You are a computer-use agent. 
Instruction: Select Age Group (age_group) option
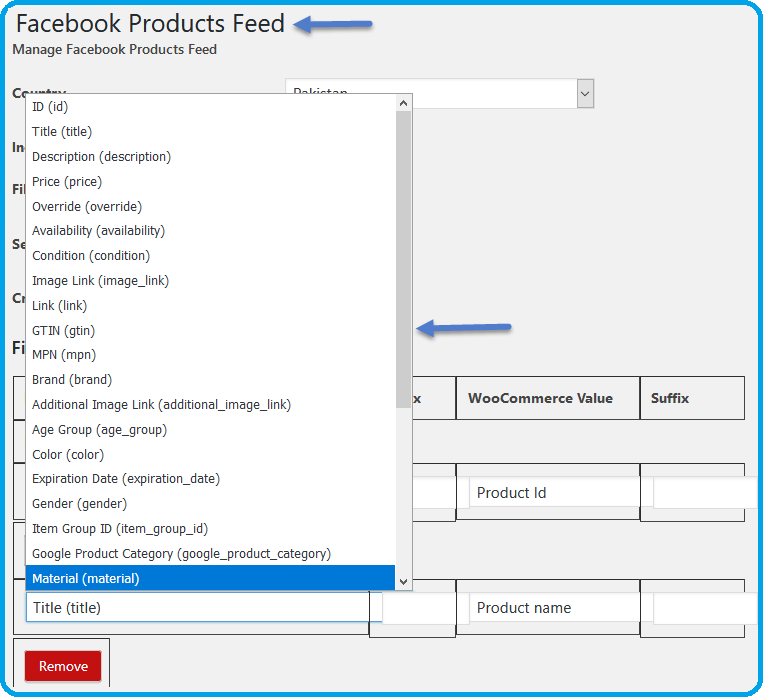[x=210, y=430]
